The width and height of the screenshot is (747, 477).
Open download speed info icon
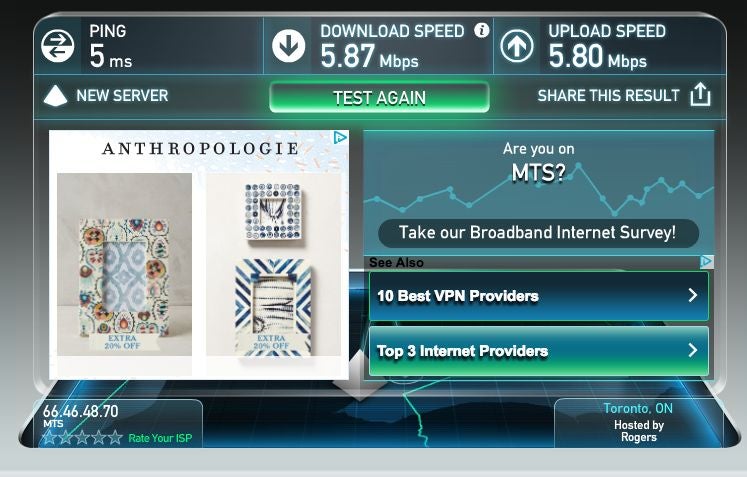click(481, 30)
